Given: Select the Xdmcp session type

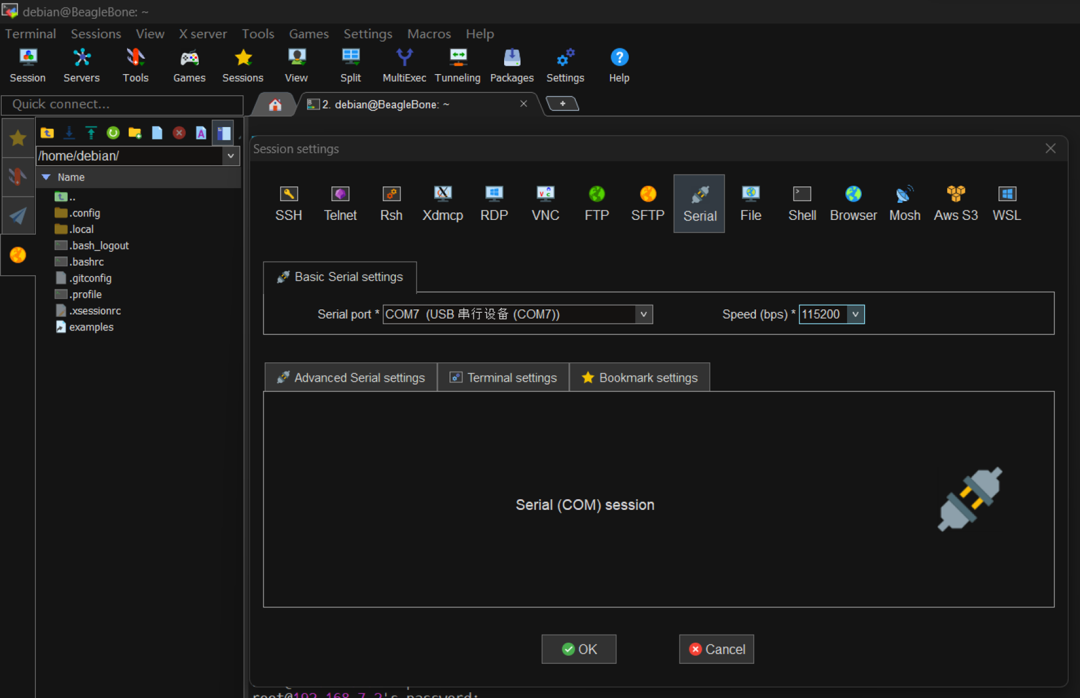Looking at the screenshot, I should point(442,203).
